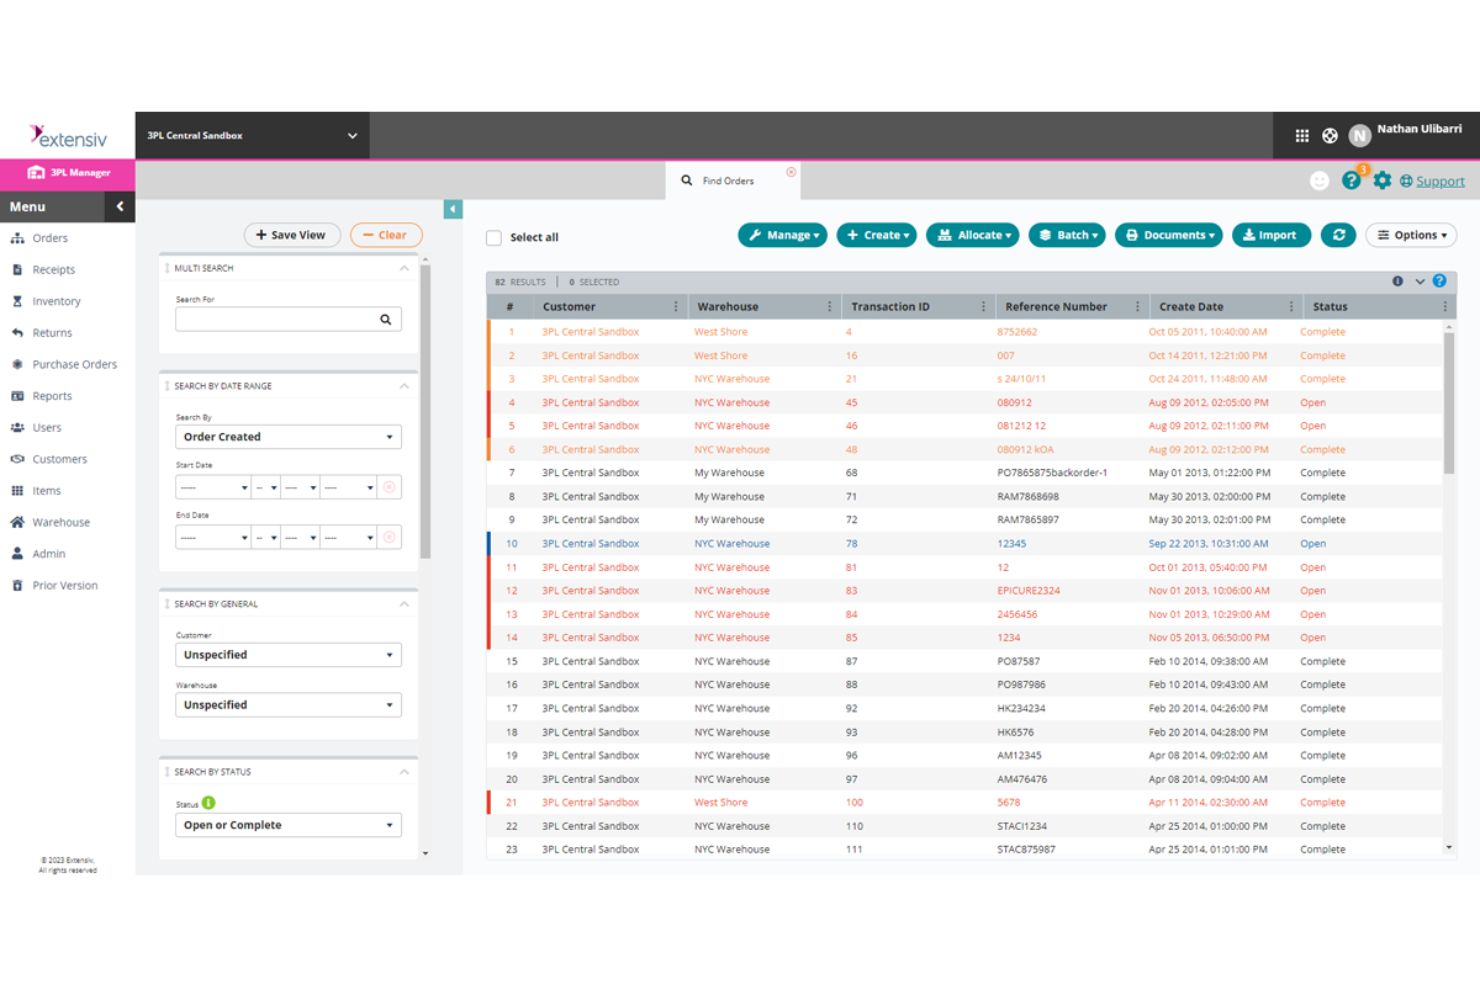Open the Allocate dropdown button
This screenshot has width=1480, height=987.
973,235
